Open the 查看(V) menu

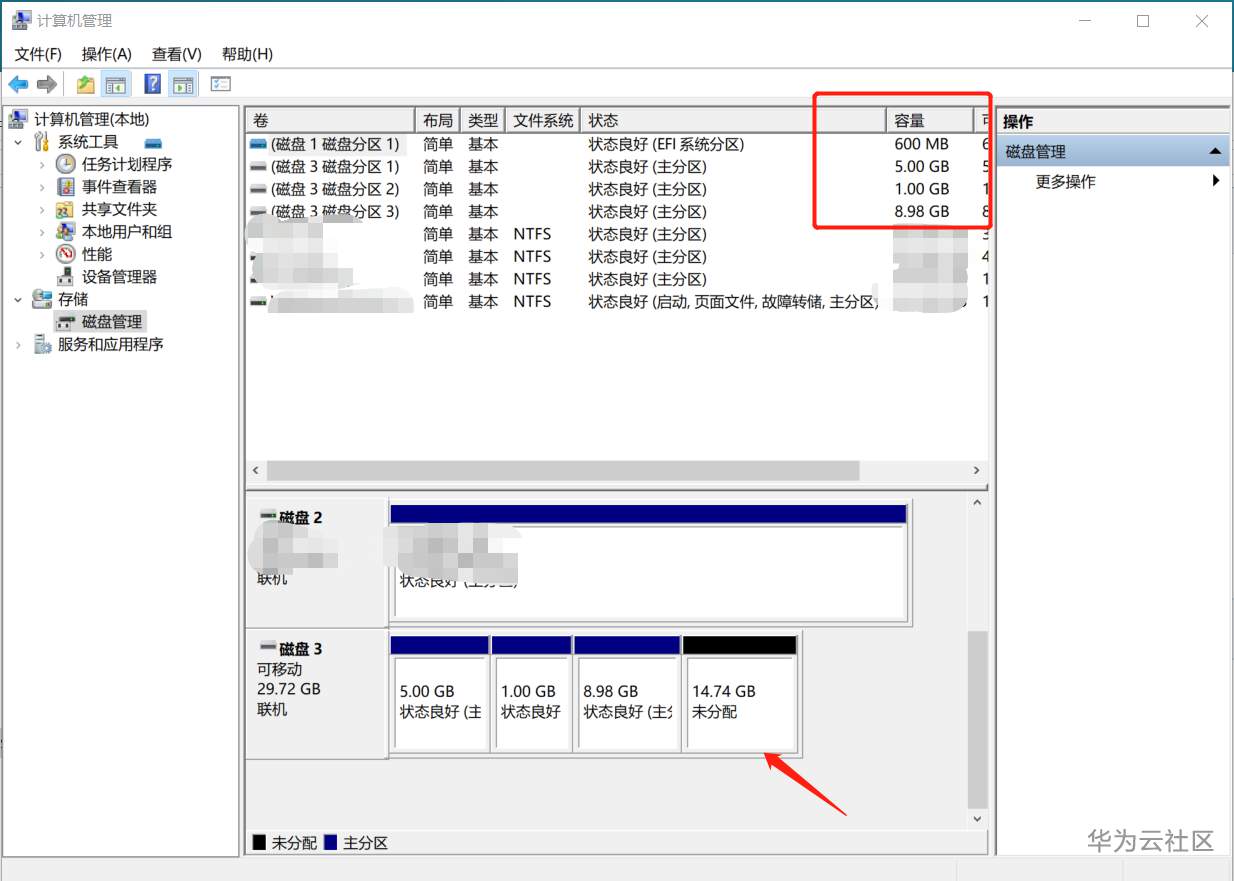177,54
